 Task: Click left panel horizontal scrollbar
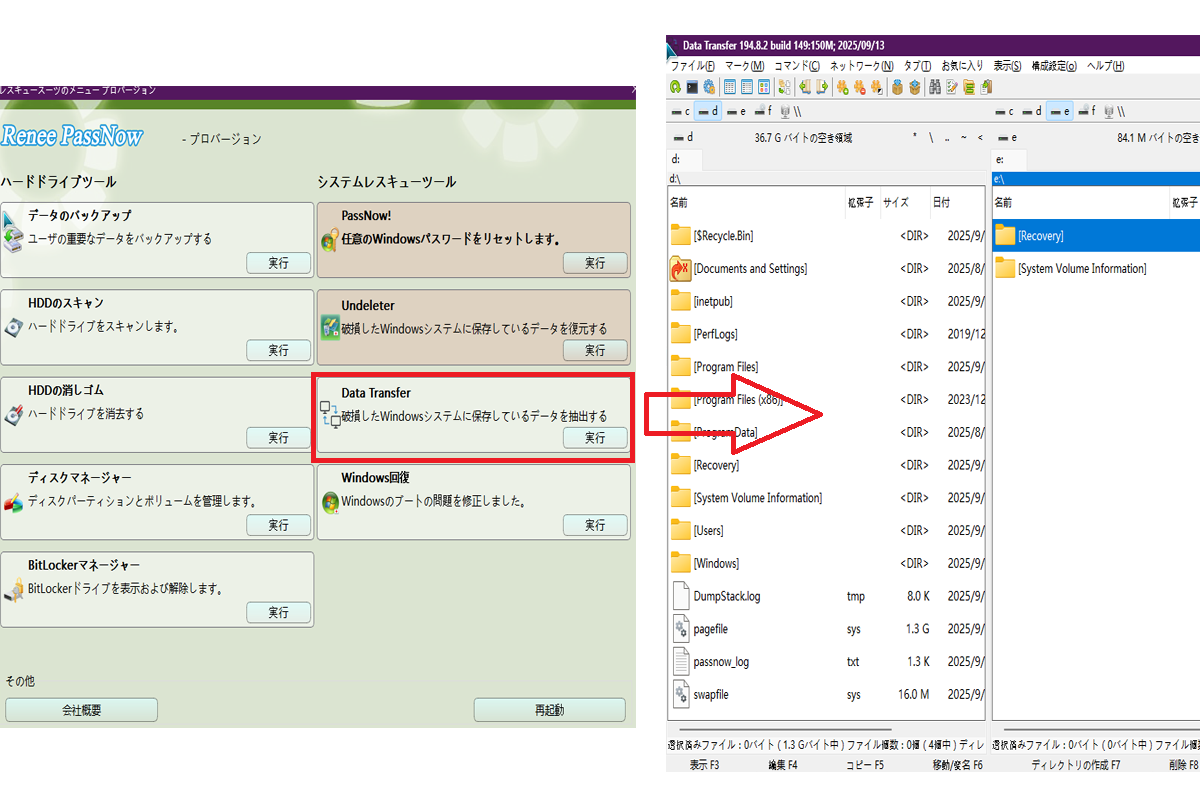tap(780, 731)
